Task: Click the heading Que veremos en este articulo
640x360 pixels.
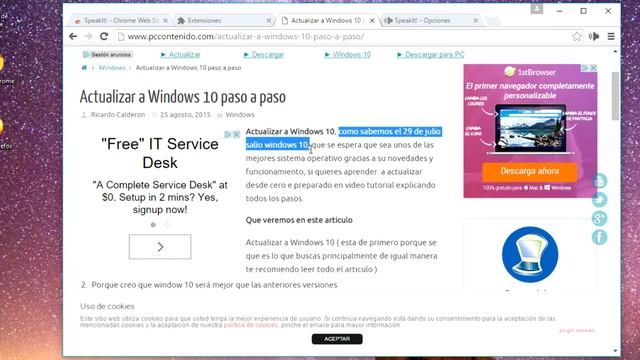Action: [x=299, y=220]
